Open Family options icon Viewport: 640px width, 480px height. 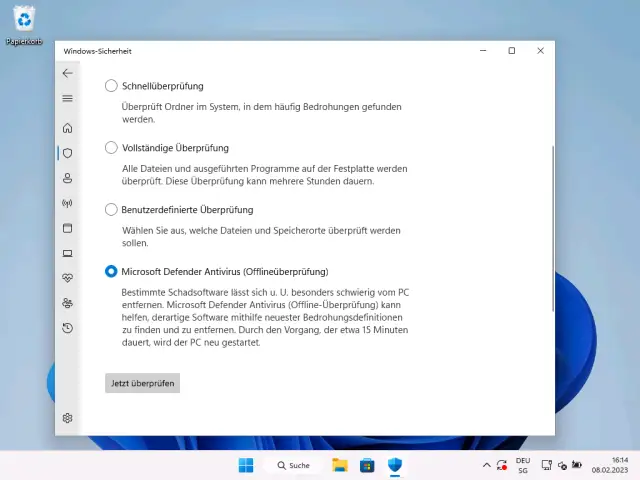(x=68, y=303)
